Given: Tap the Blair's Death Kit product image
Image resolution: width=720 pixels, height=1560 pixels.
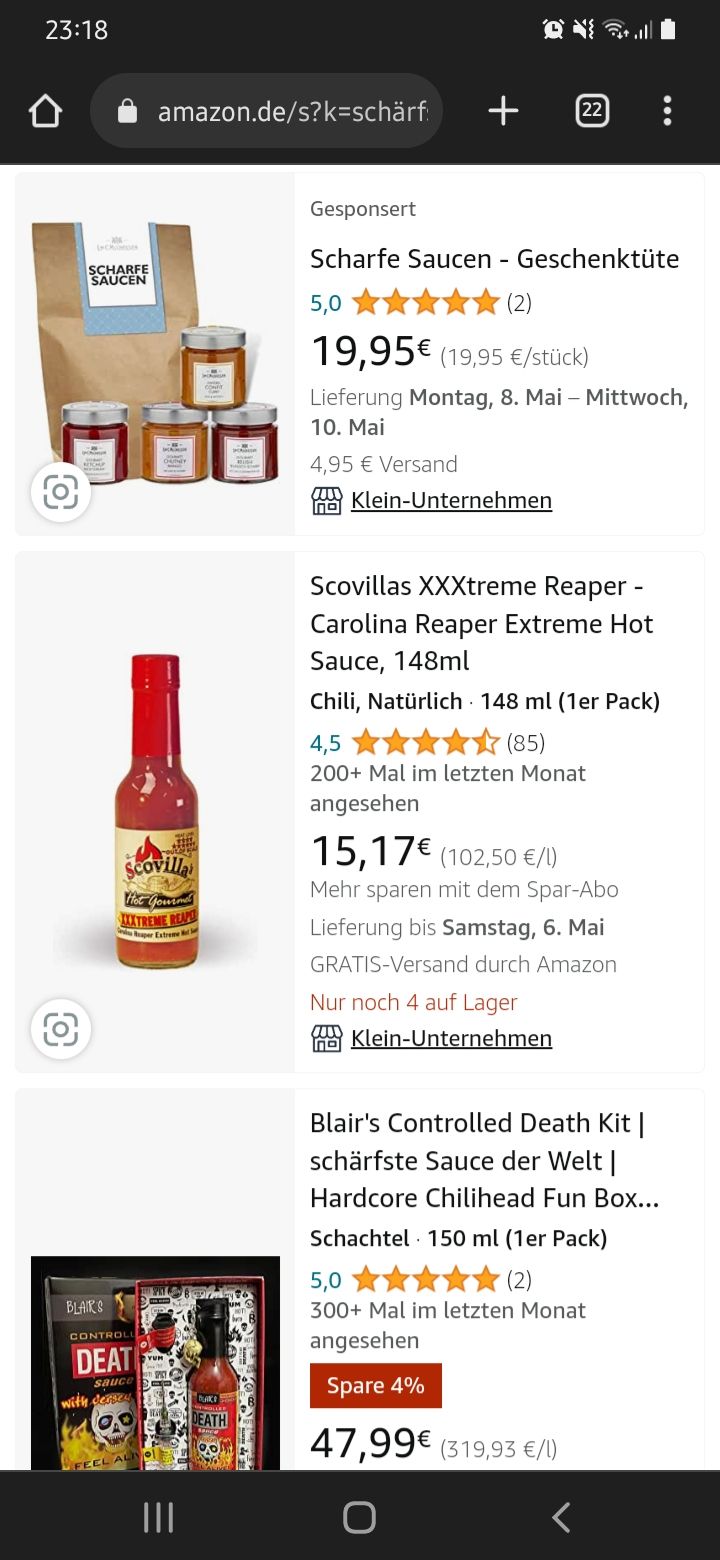Looking at the screenshot, I should (x=155, y=1362).
